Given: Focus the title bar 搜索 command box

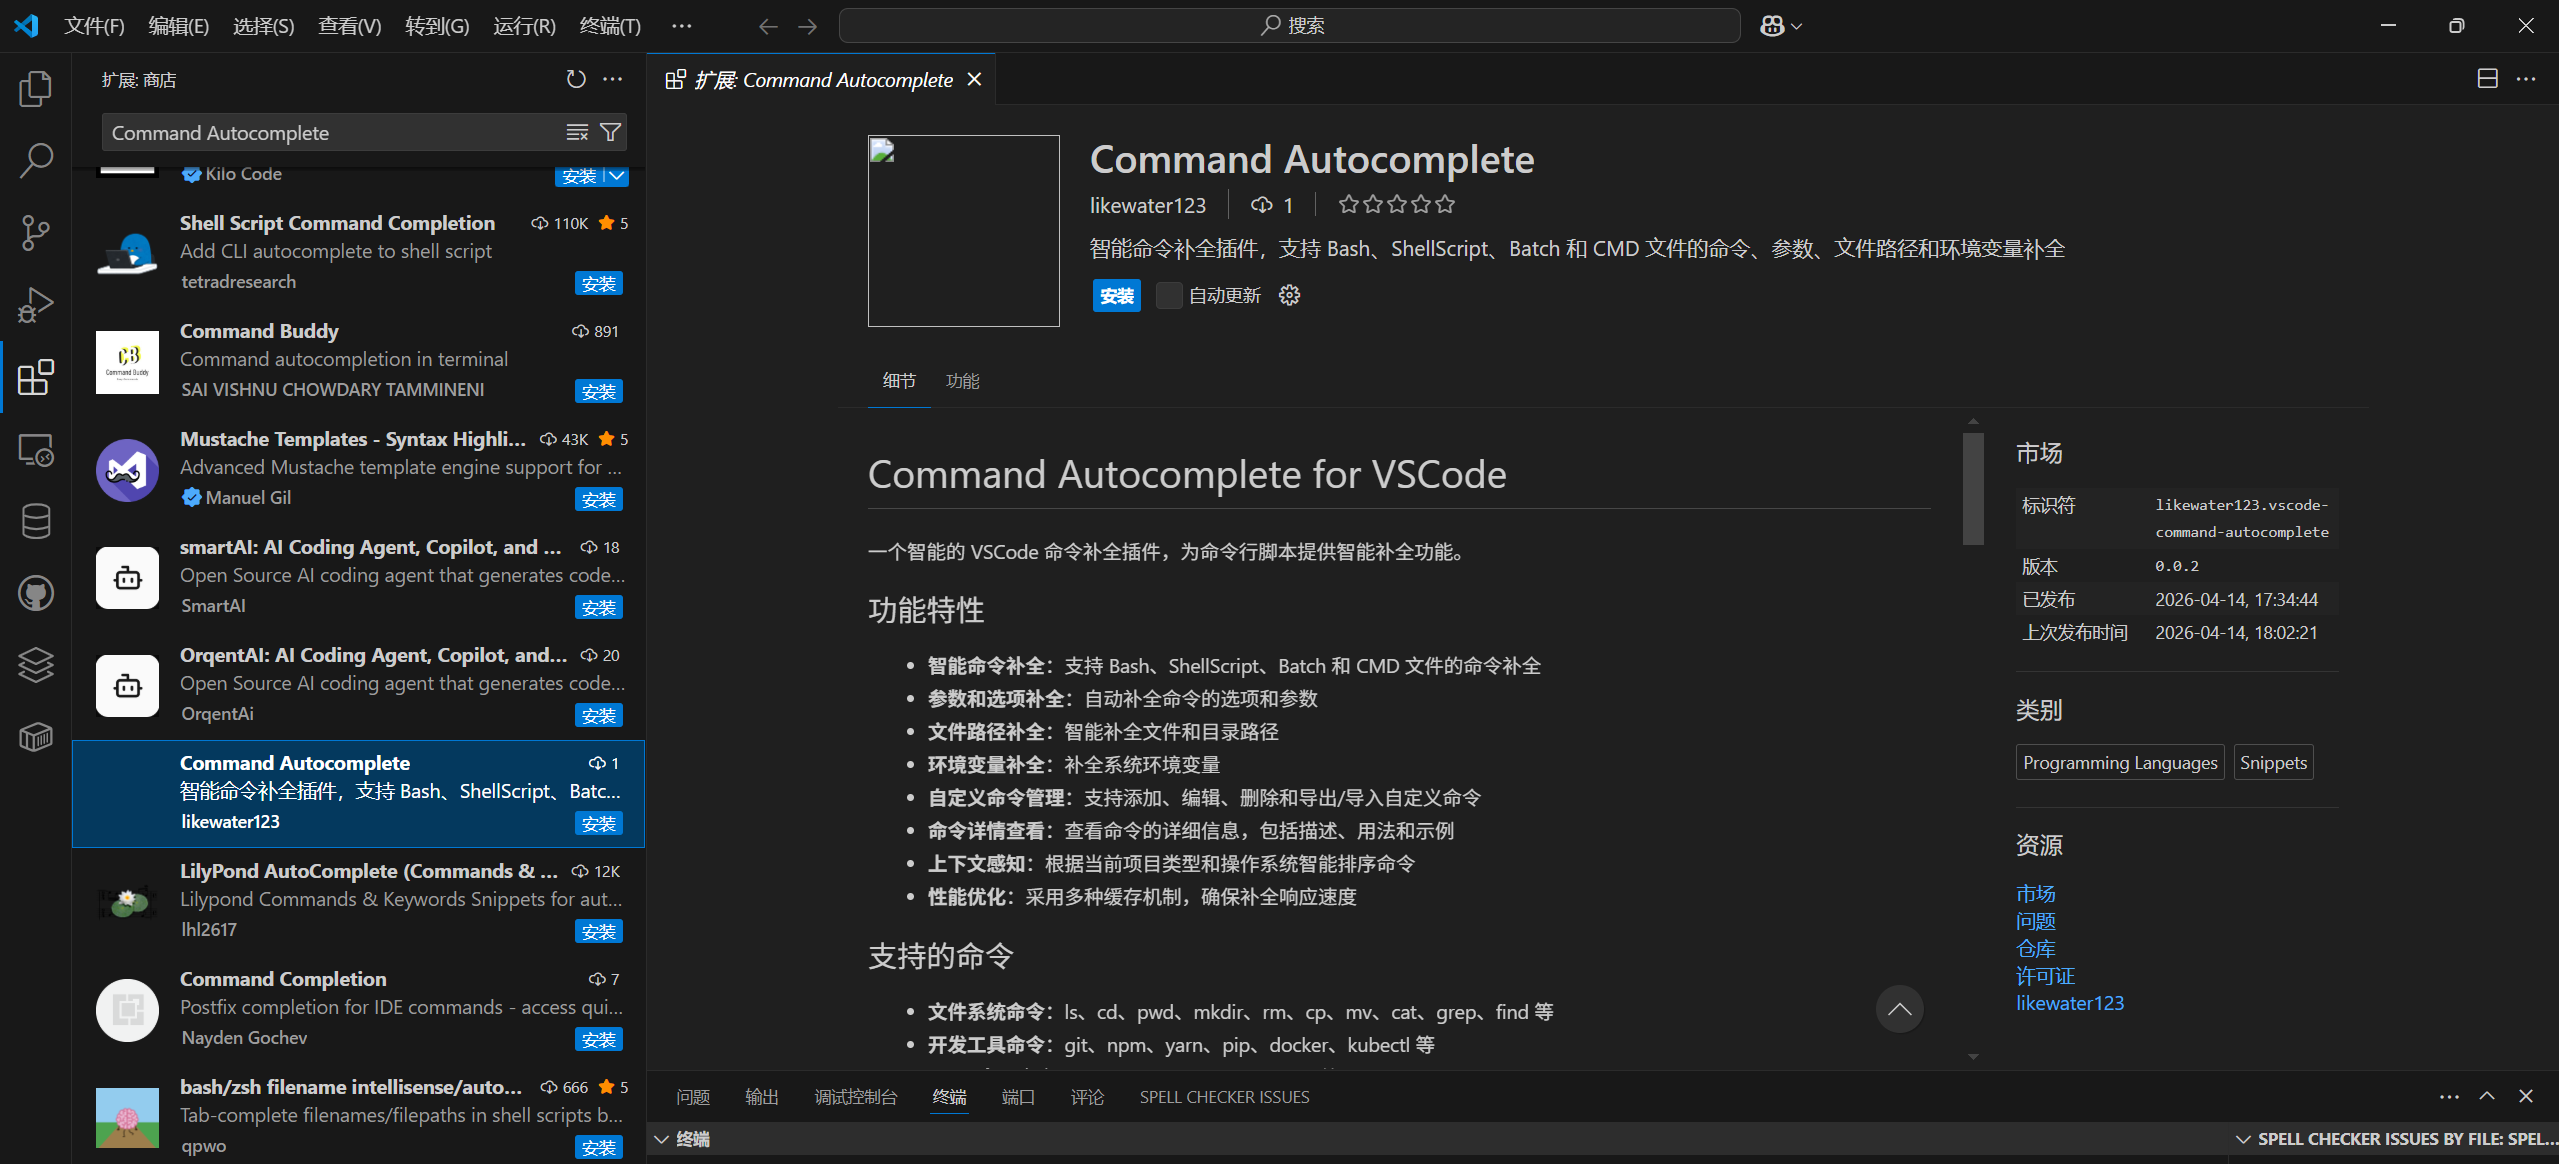Looking at the screenshot, I should (1290, 26).
